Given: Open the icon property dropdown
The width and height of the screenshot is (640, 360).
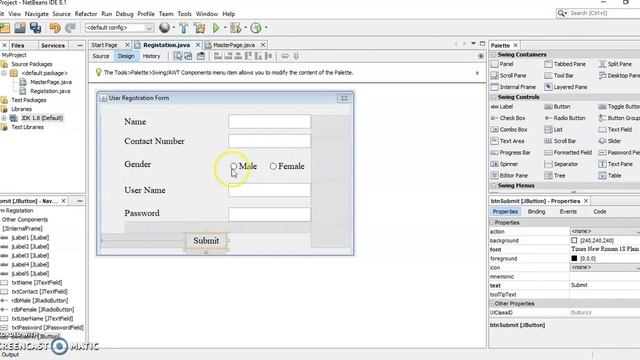Looking at the screenshot, I should coord(638,267).
